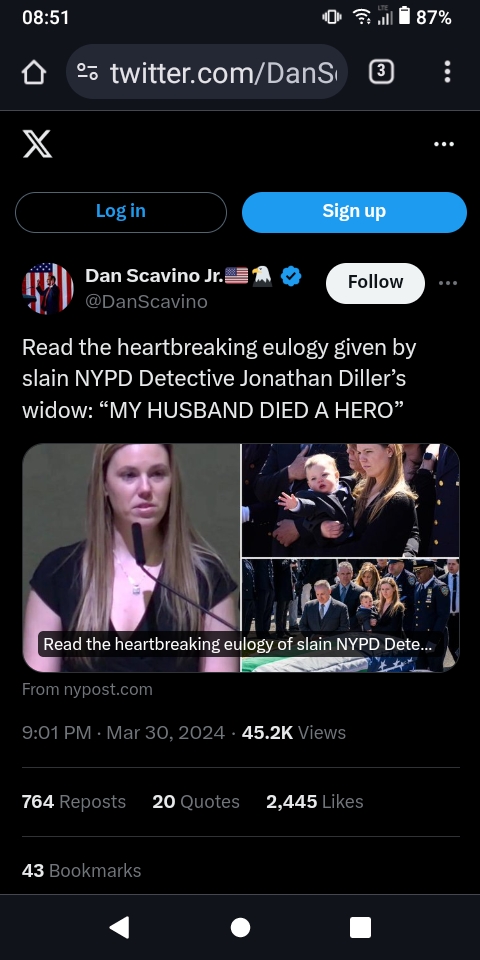Follow Dan Scavino Jr.
The height and width of the screenshot is (960, 480).
[375, 283]
